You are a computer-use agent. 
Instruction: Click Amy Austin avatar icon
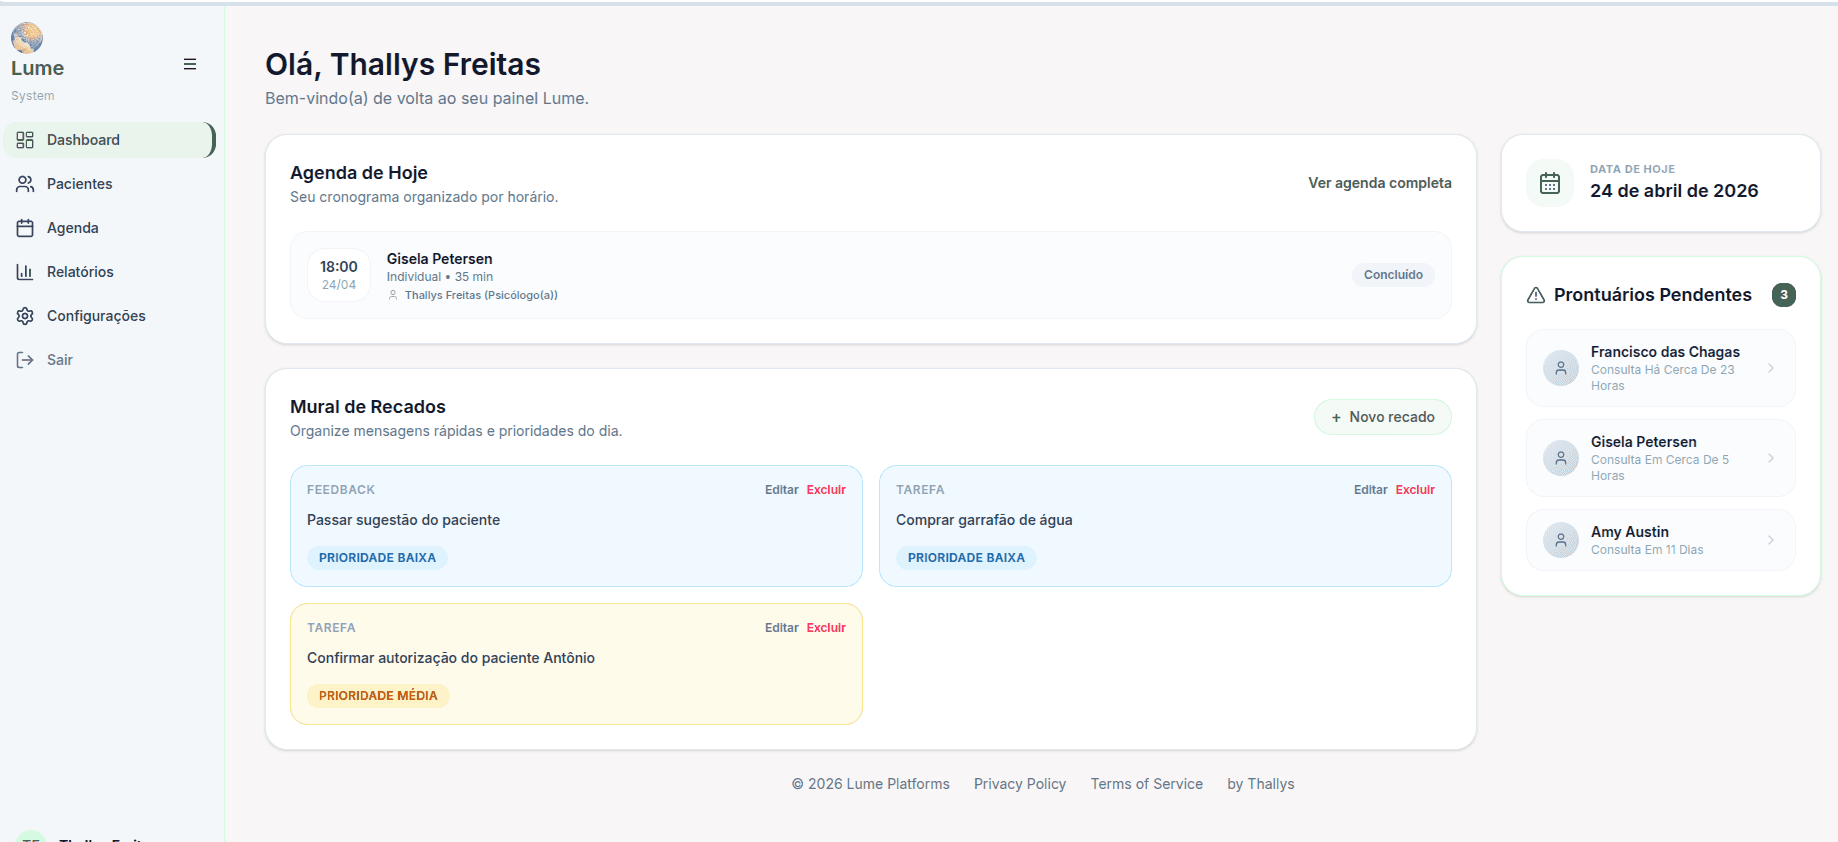click(x=1561, y=540)
